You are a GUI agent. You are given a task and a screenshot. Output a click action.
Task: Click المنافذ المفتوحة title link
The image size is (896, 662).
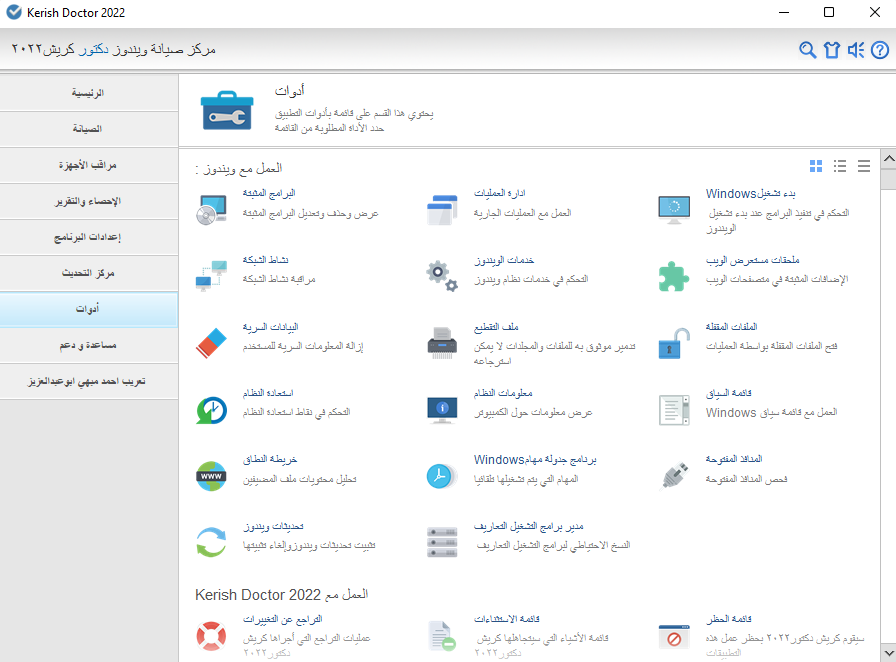click(x=734, y=460)
